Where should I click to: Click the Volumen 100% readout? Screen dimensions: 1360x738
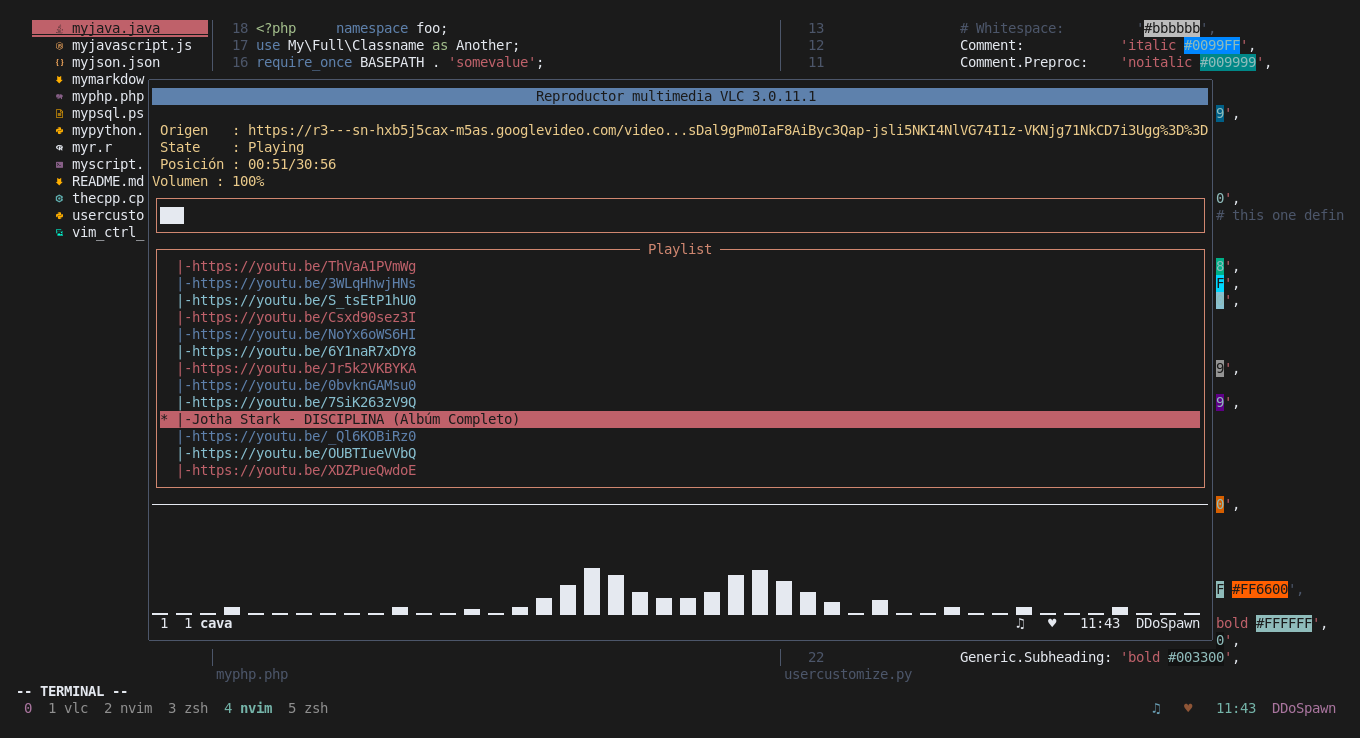(x=208, y=181)
